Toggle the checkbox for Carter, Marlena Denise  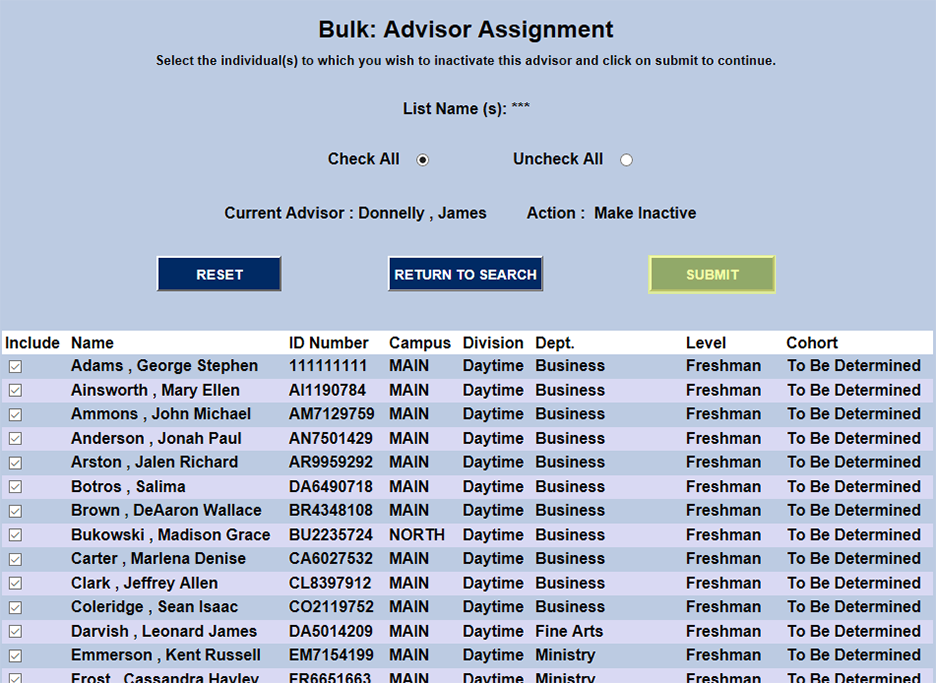pyautogui.click(x=14, y=559)
